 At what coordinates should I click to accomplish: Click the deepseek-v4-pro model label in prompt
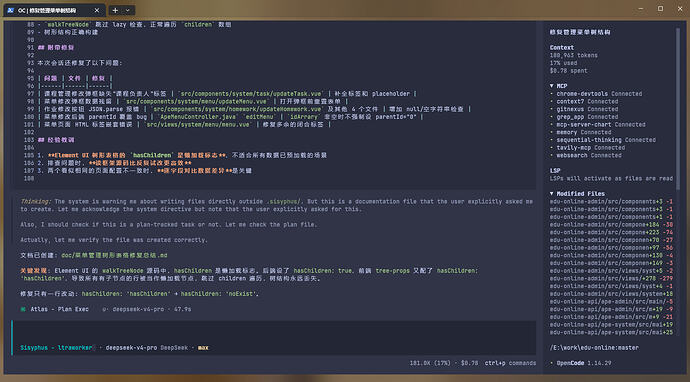131,348
